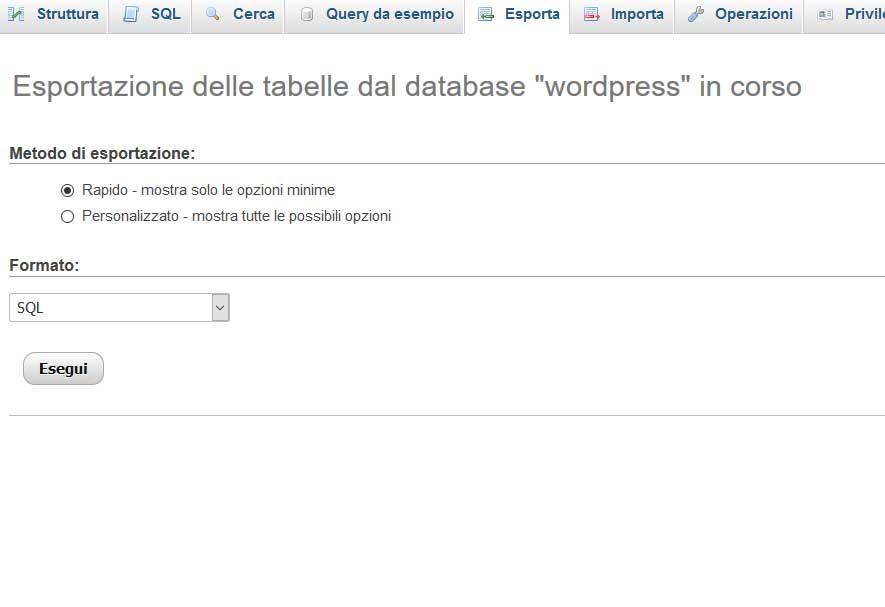
Task: Highlight the SQL format value
Action: 27,307
